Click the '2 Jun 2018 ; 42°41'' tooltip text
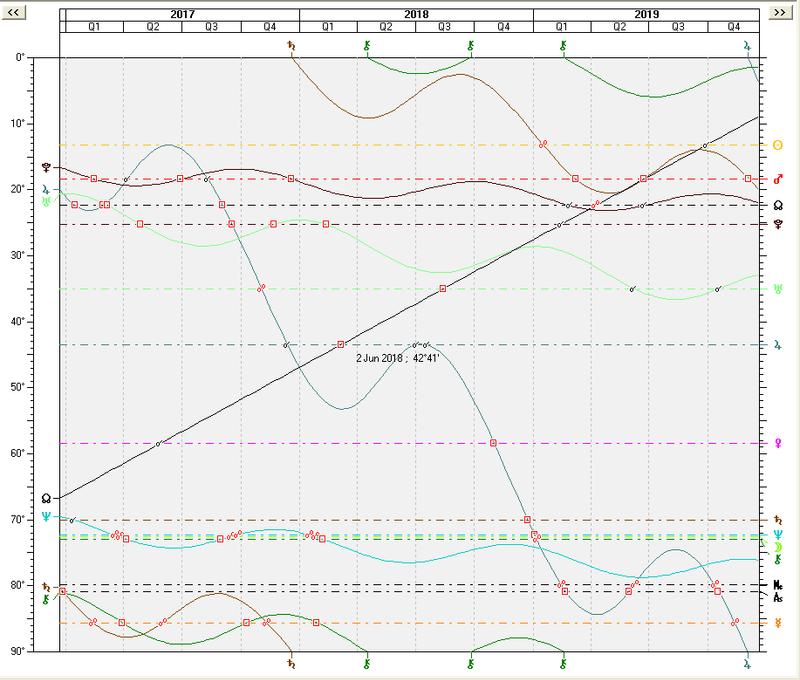 397,358
